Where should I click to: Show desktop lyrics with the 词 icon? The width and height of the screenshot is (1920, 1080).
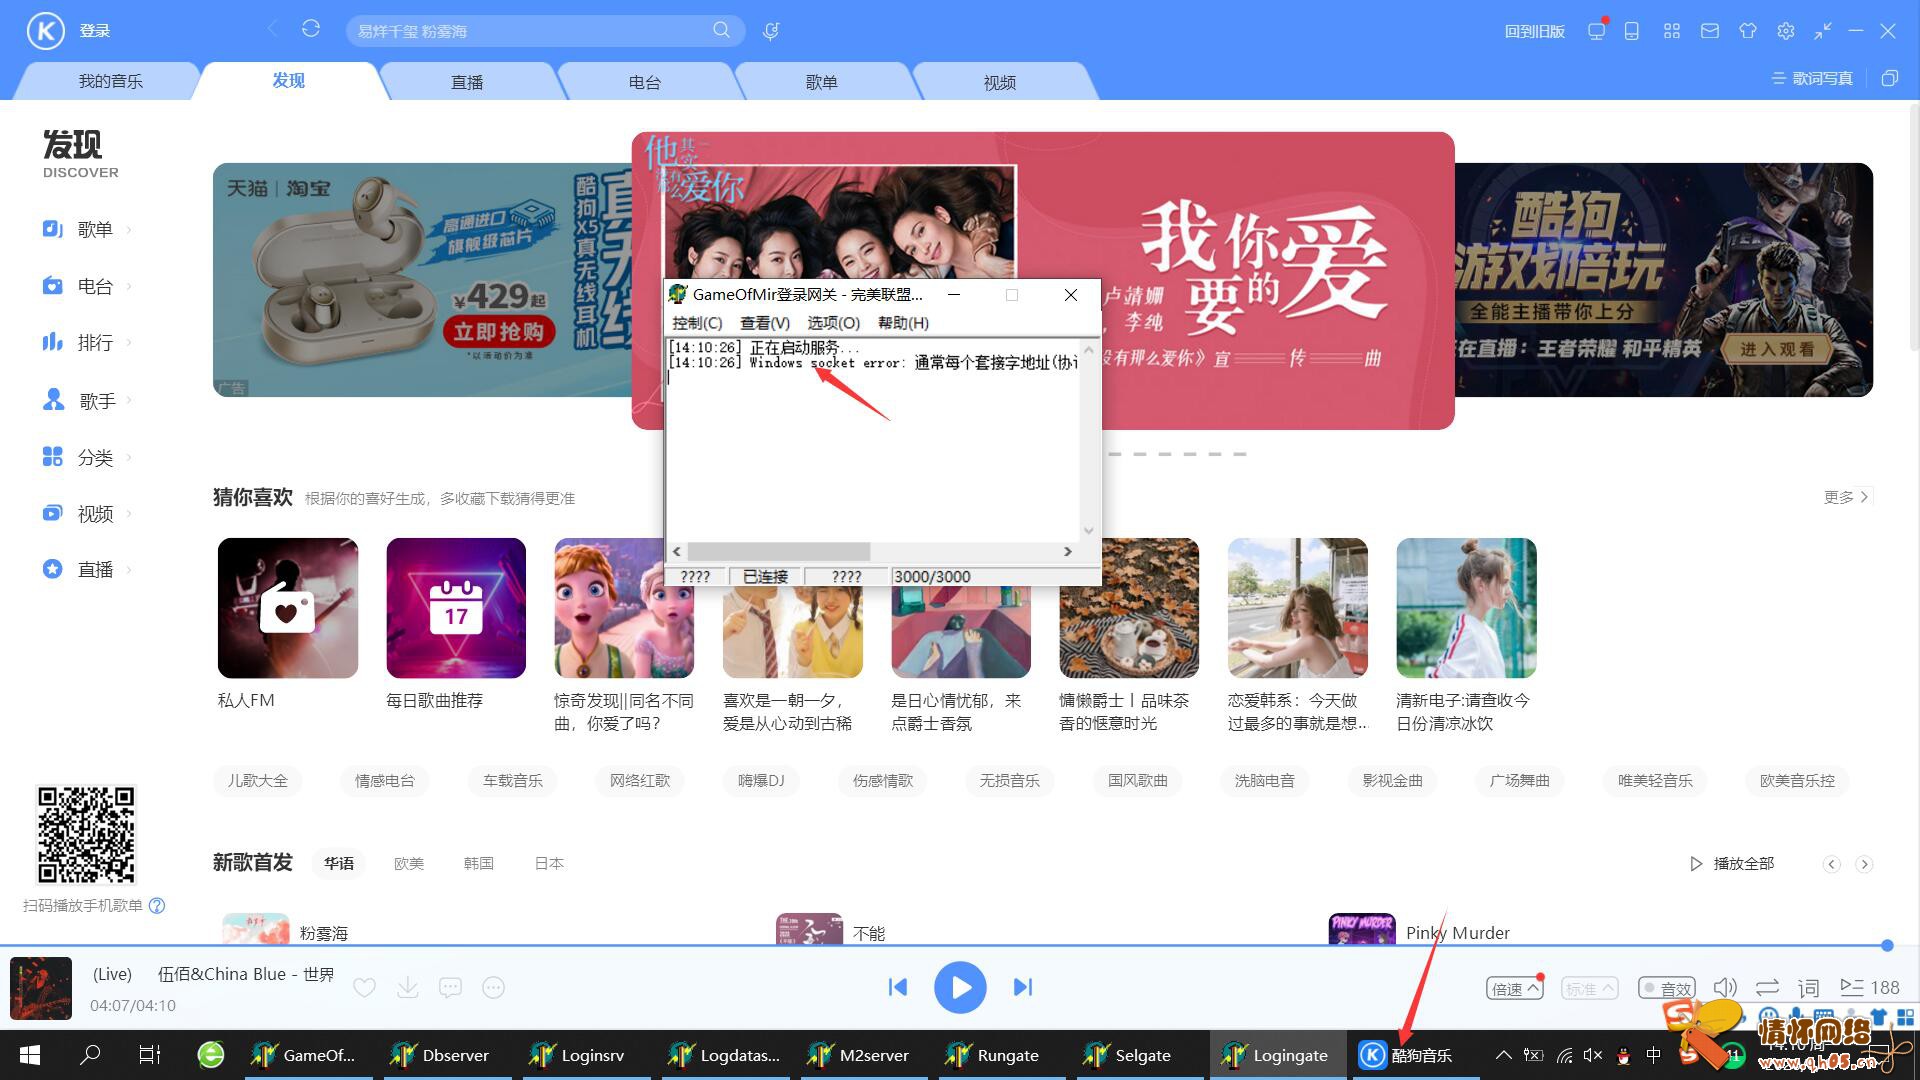tap(1808, 988)
